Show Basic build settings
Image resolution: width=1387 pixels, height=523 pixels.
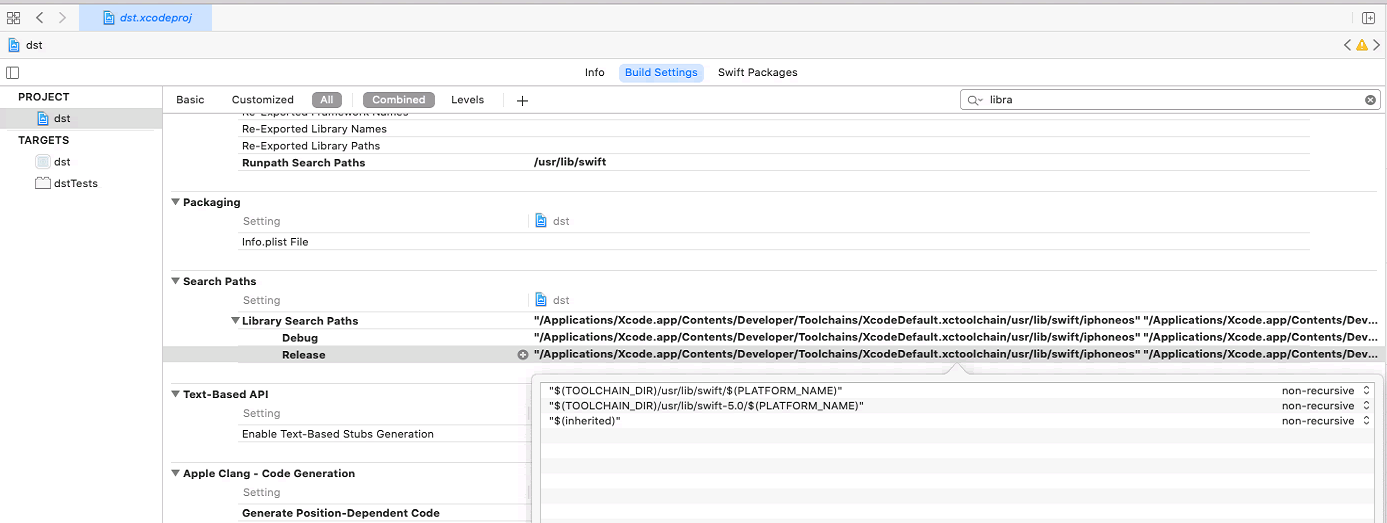tap(190, 100)
